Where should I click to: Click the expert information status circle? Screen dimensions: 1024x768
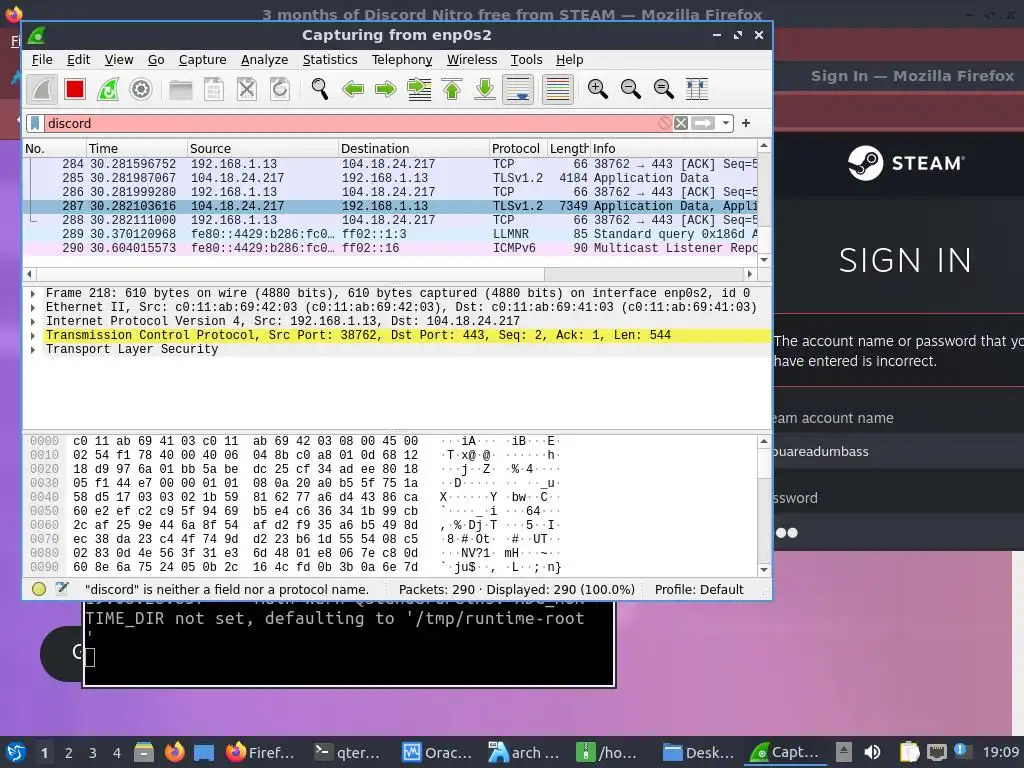[39, 589]
